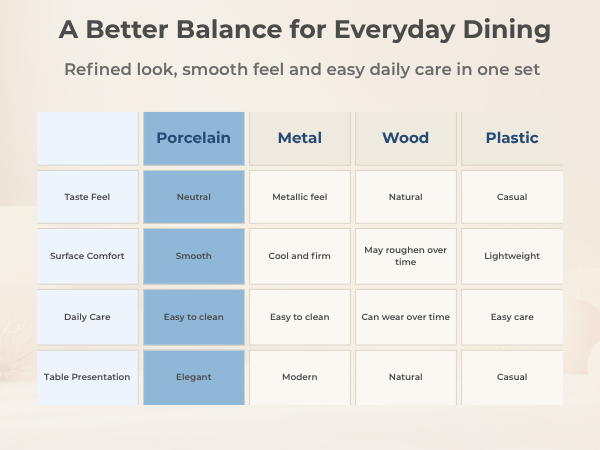Click the Can wear over time cell
The image size is (600, 450).
pyautogui.click(x=406, y=317)
